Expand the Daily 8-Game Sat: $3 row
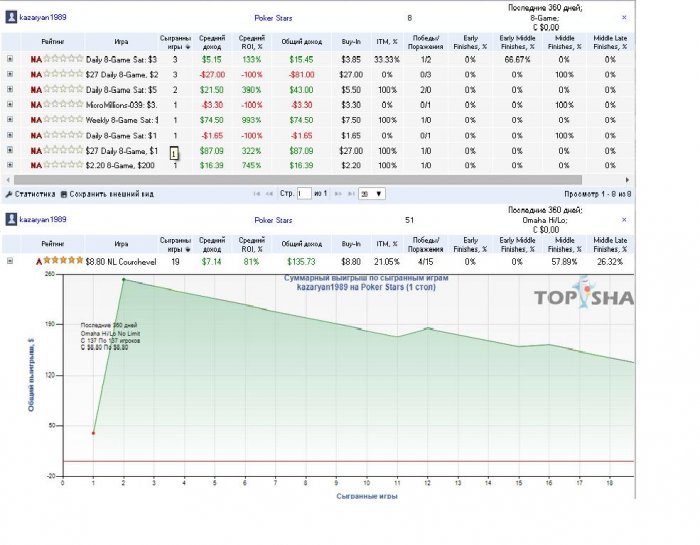Image resolution: width=700 pixels, height=545 pixels. coord(10,59)
